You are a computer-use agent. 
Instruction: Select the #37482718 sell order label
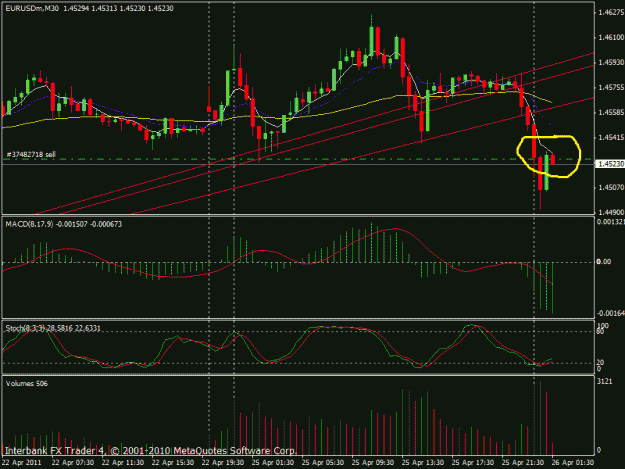[31, 154]
